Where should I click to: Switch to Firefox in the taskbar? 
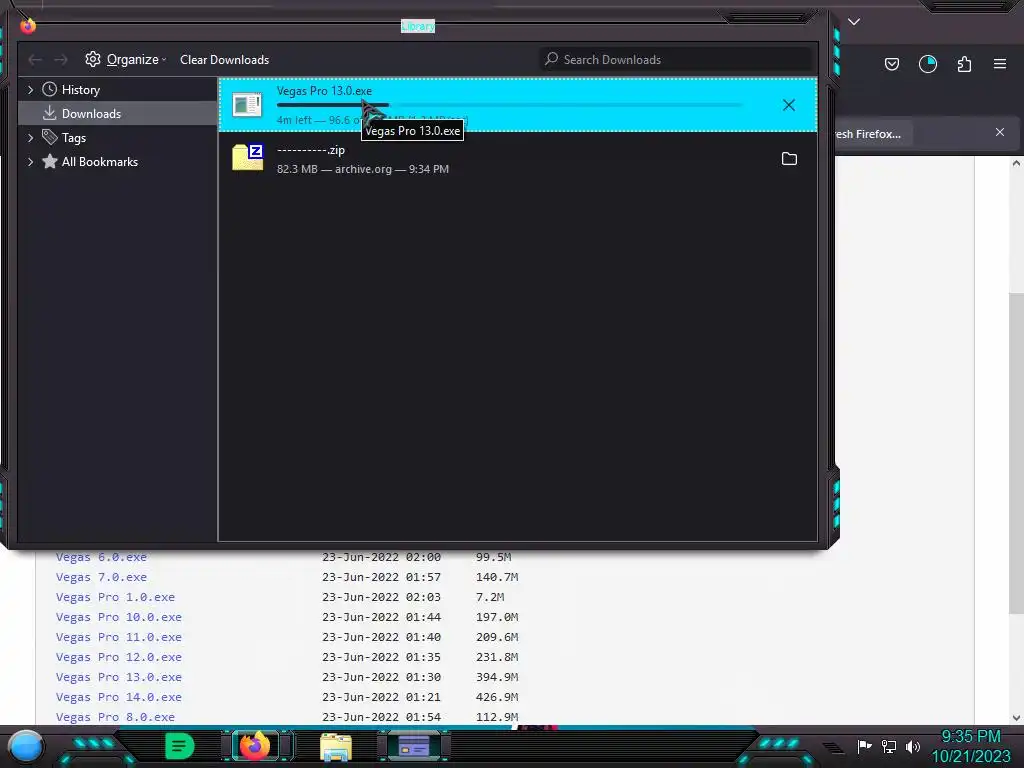pos(255,746)
